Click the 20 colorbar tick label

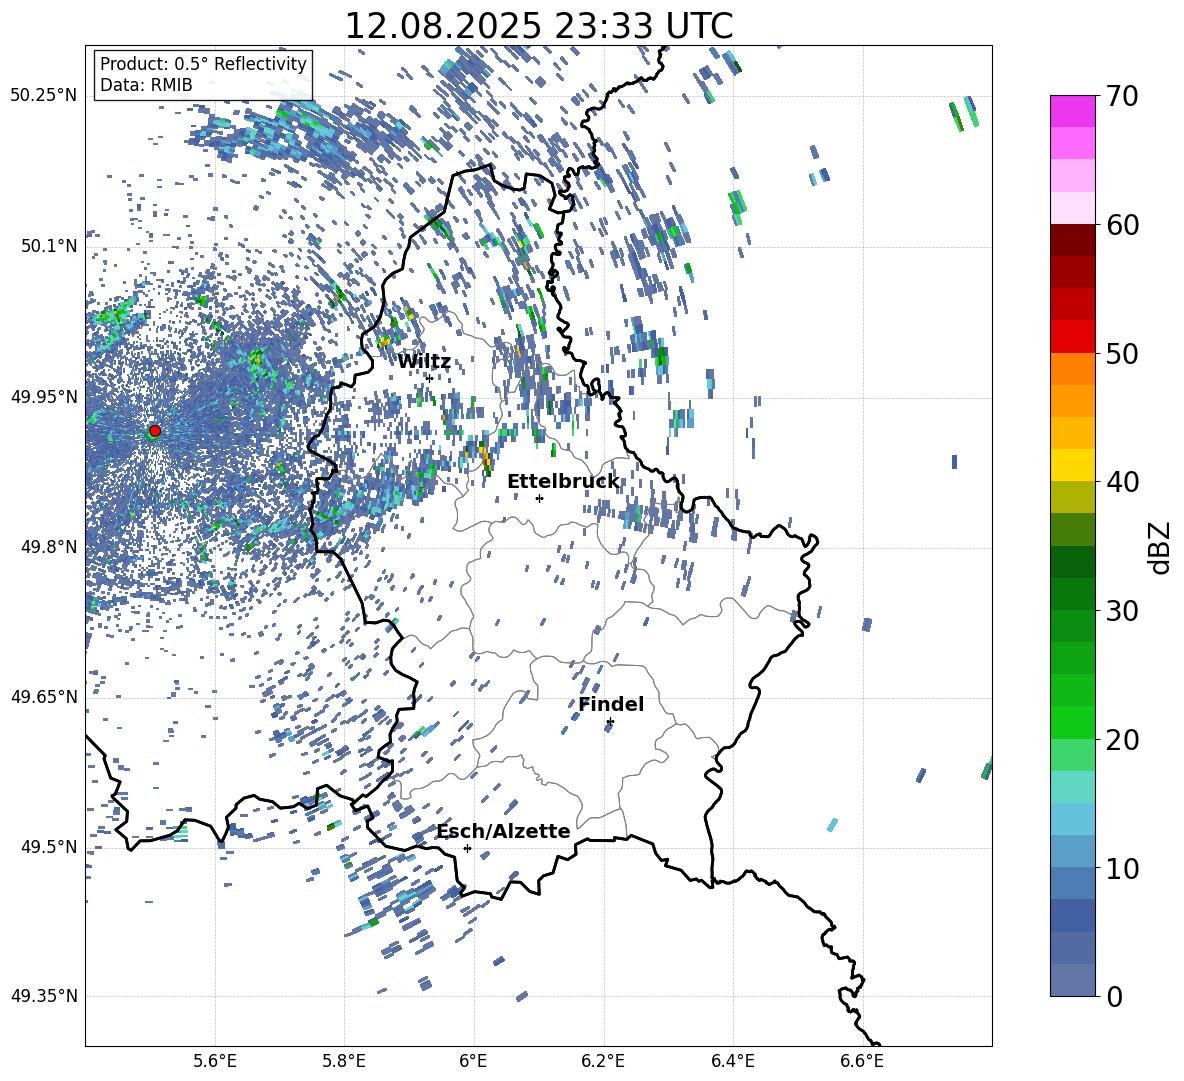coord(1122,740)
